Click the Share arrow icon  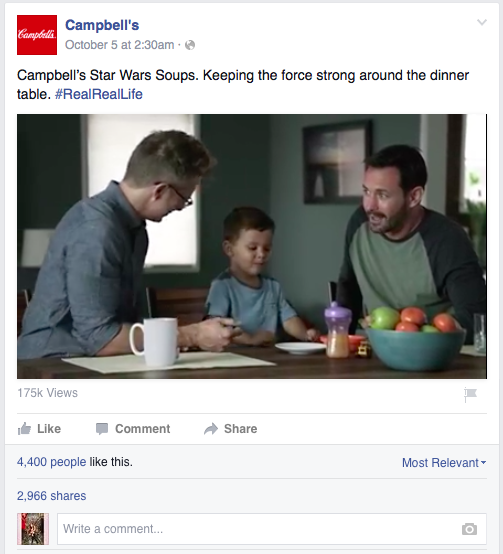[211, 429]
